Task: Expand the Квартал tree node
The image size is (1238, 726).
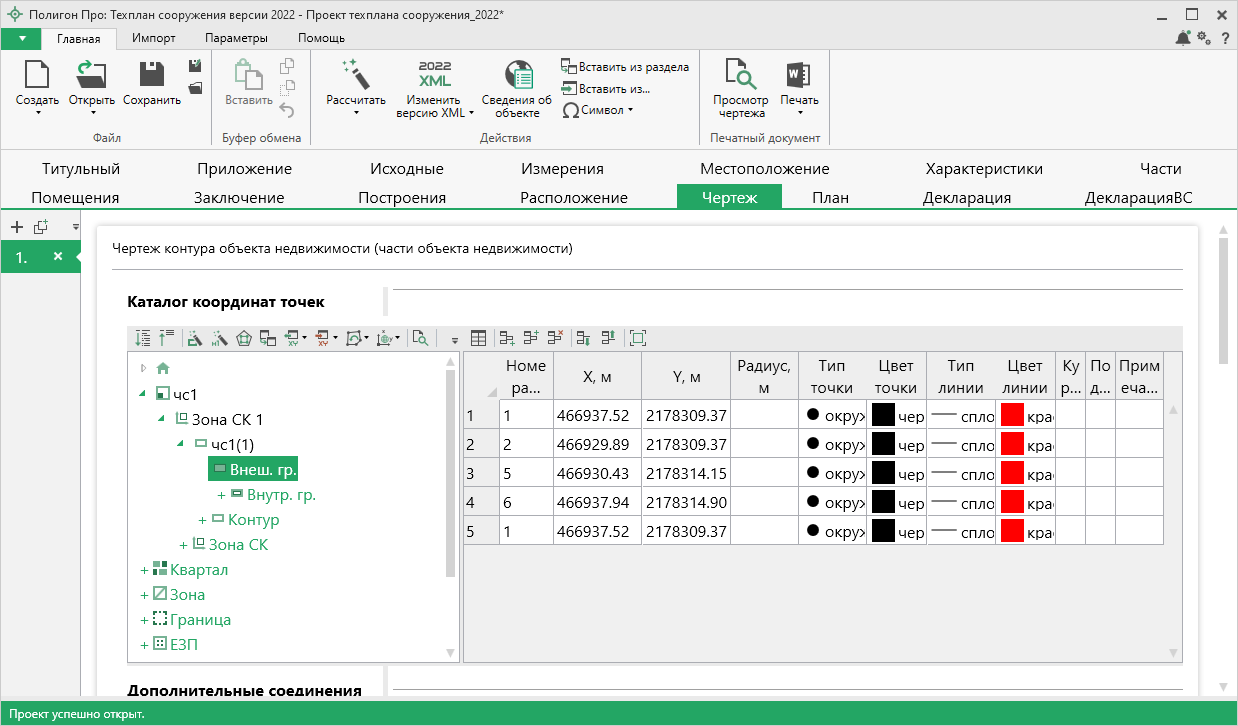Action: click(x=145, y=570)
